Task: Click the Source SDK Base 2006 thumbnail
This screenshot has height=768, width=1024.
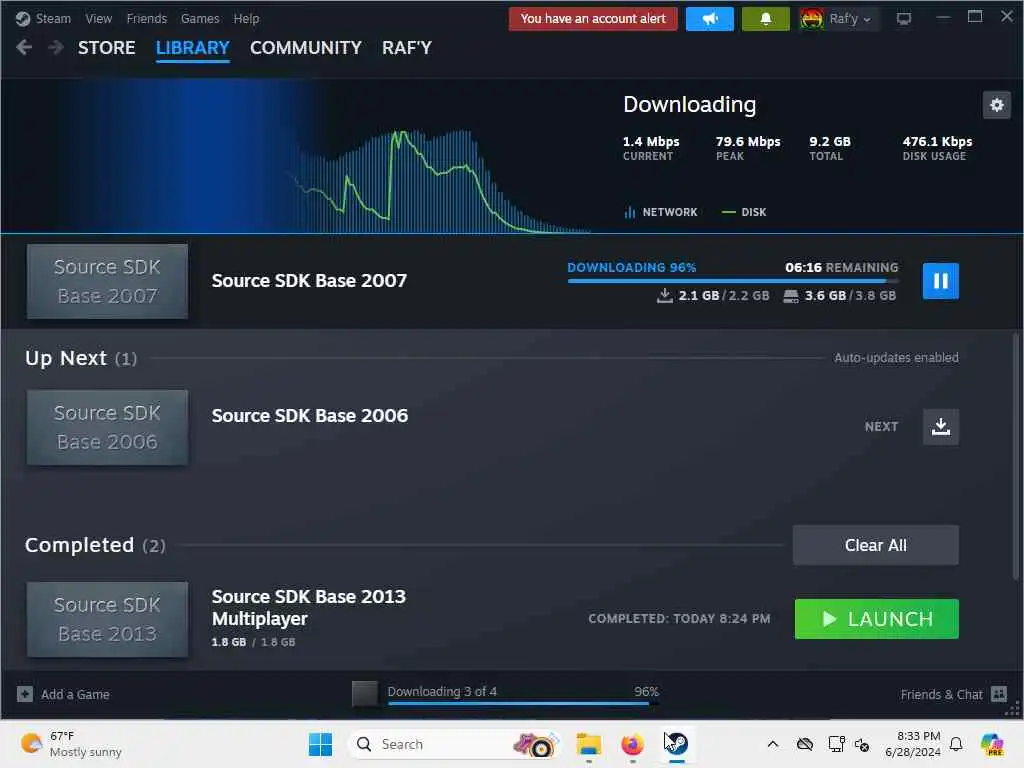Action: pyautogui.click(x=107, y=428)
